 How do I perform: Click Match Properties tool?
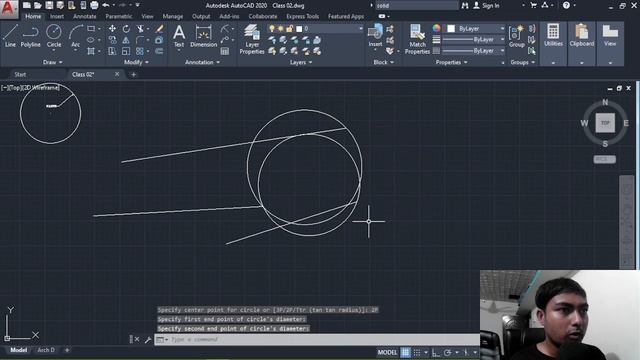click(417, 39)
